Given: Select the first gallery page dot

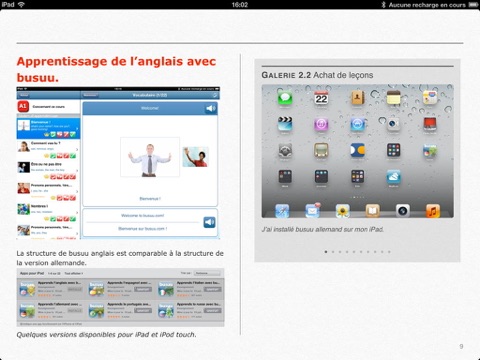Looking at the screenshot, I should point(326,252).
